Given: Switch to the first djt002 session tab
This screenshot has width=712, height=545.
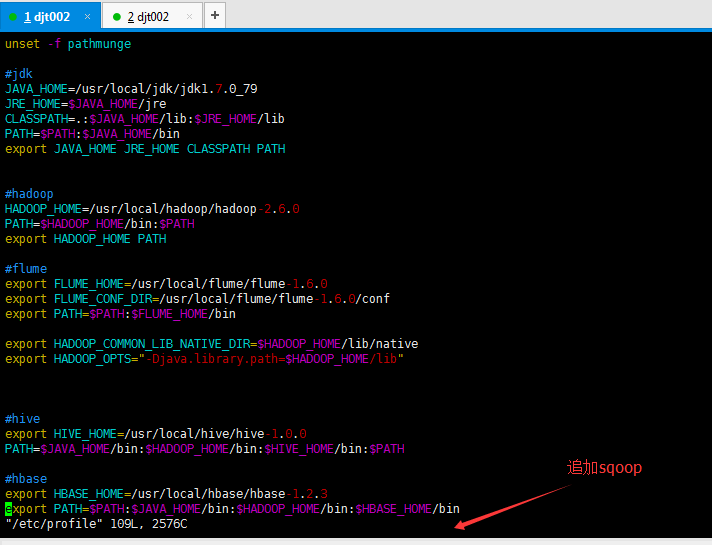Looking at the screenshot, I should tap(50, 16).
